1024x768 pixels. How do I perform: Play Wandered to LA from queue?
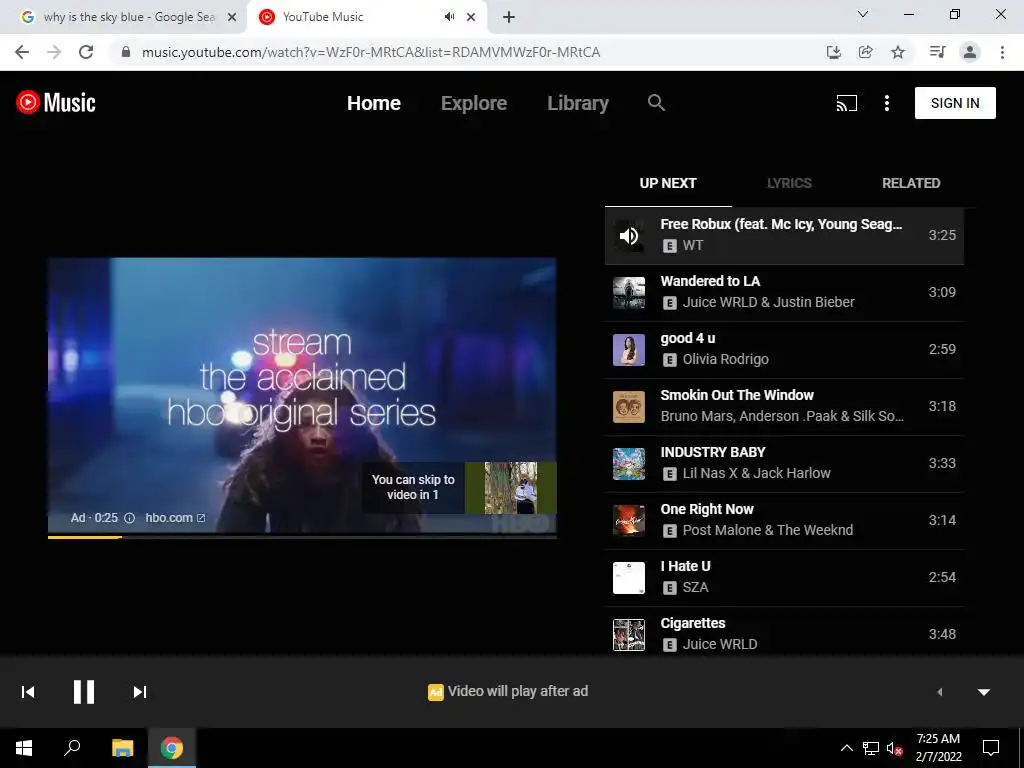point(784,292)
